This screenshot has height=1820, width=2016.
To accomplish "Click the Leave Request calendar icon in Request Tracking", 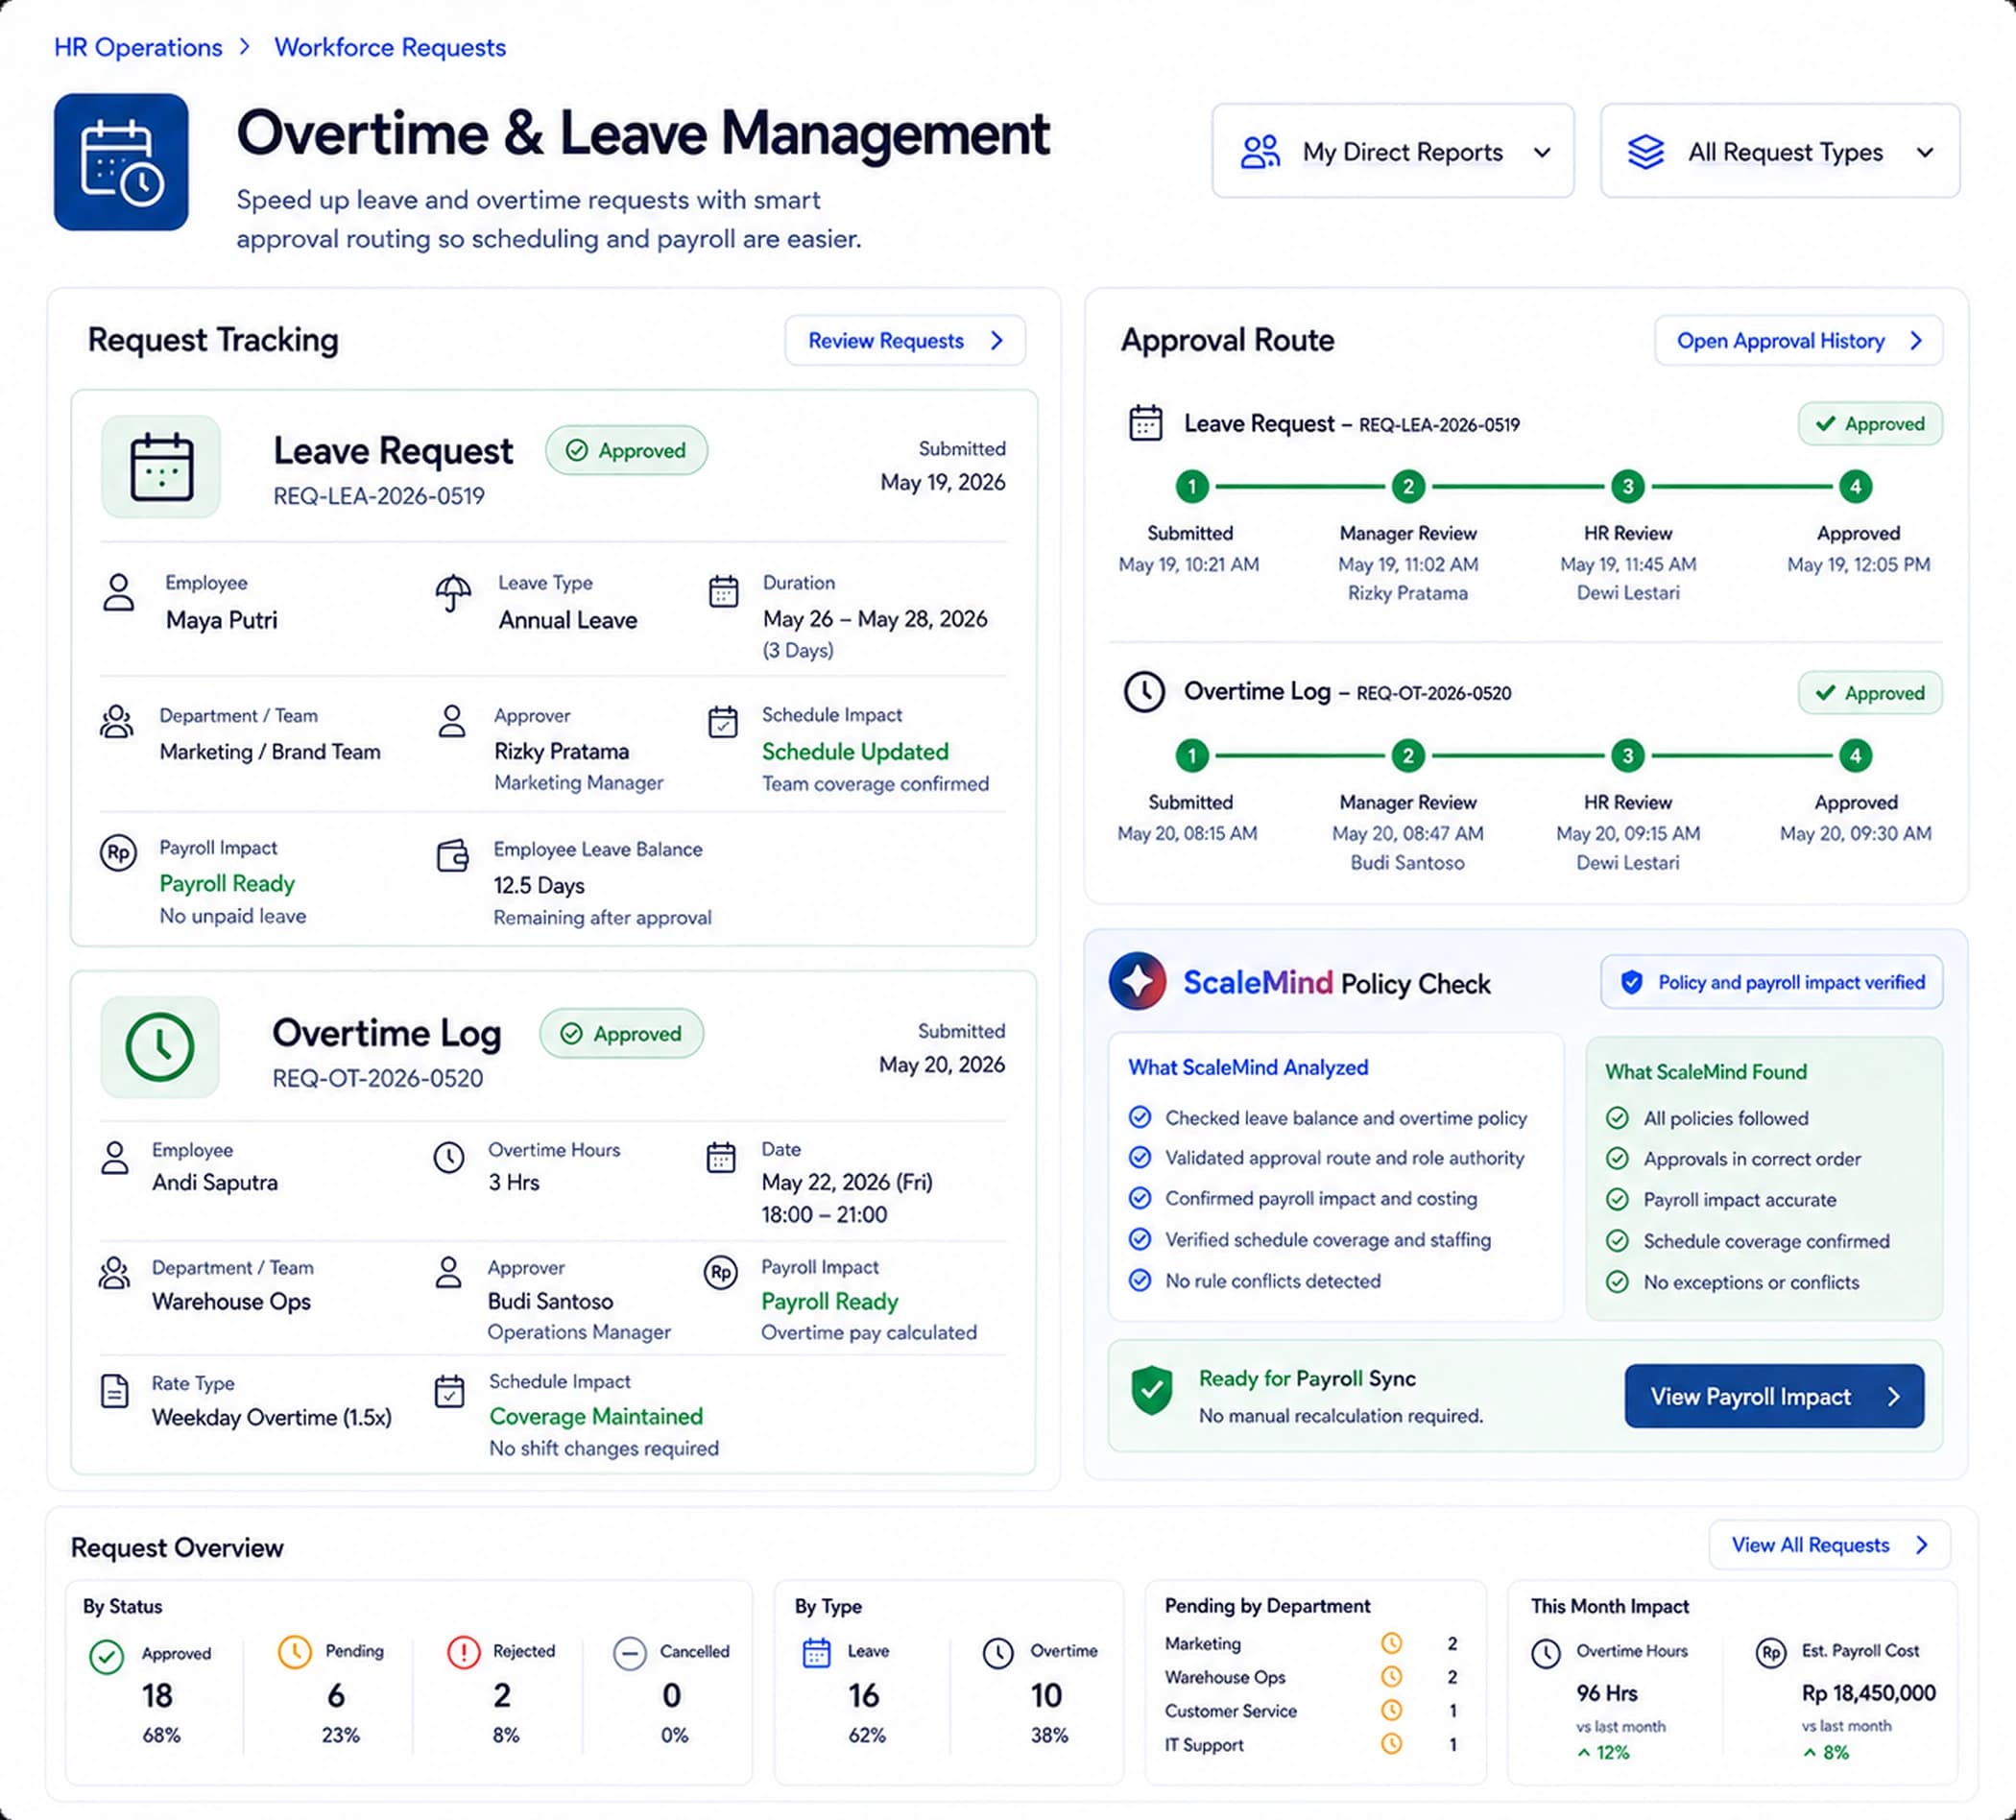I will click(x=161, y=467).
